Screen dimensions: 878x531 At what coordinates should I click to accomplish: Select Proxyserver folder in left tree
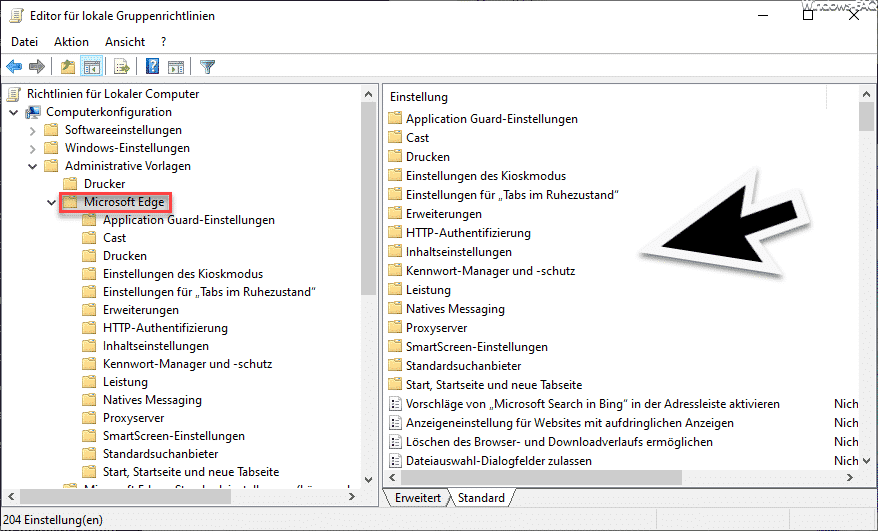point(133,418)
